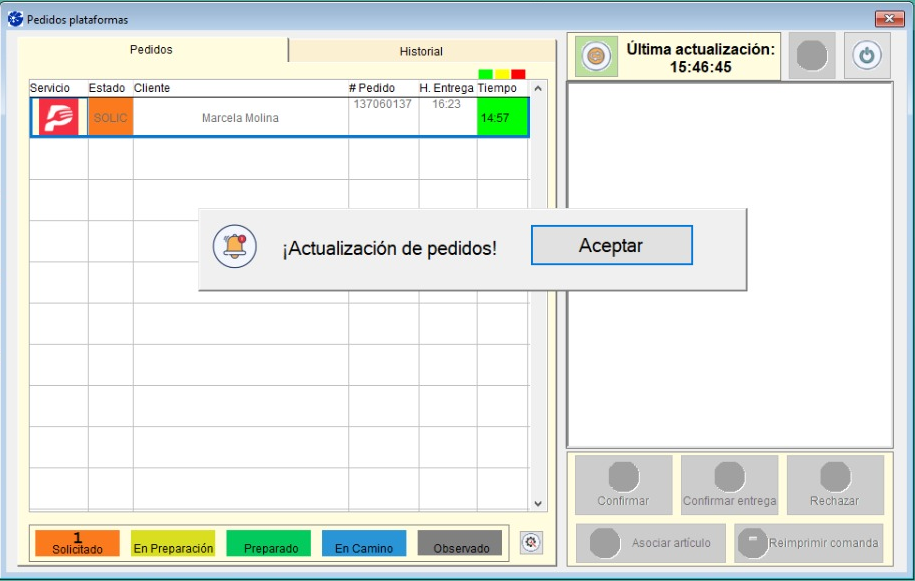Click the red time indicator swatch
Image resolution: width=915 pixels, height=581 pixels.
[518, 74]
